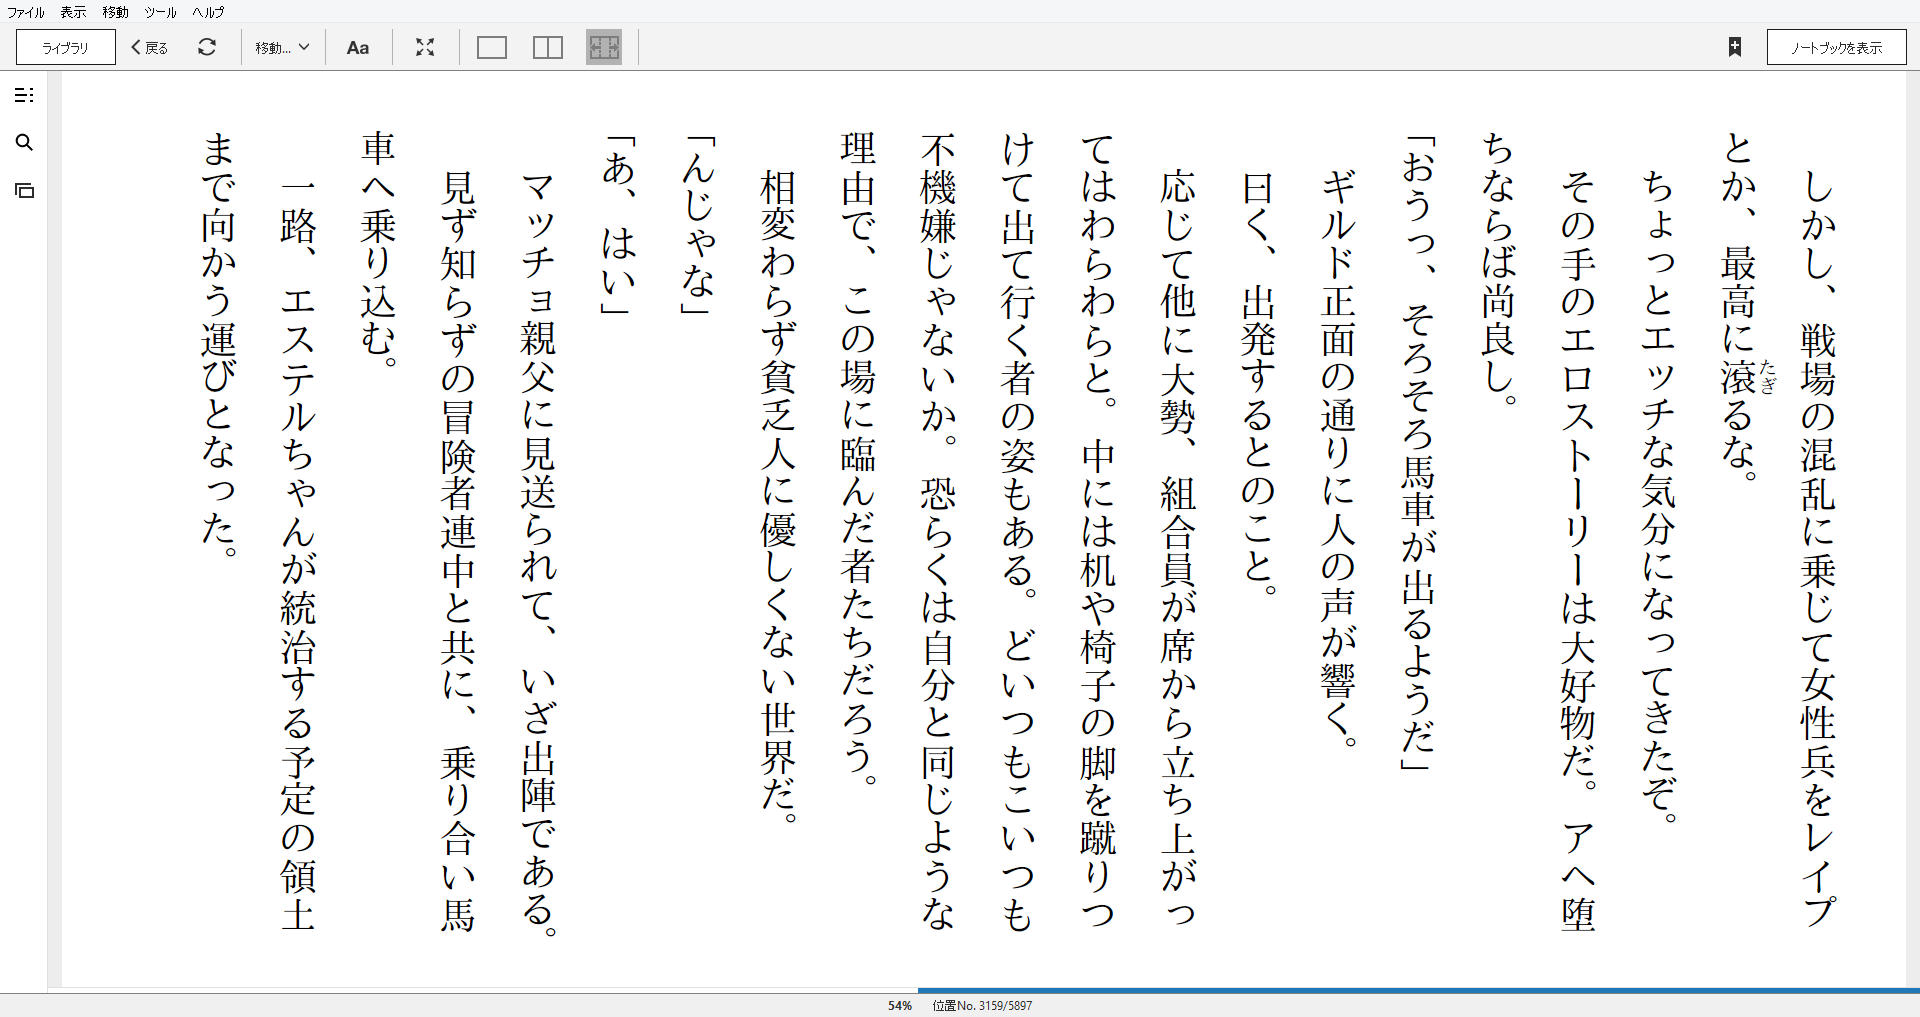
Task: Open the ツール menu
Action: point(160,12)
